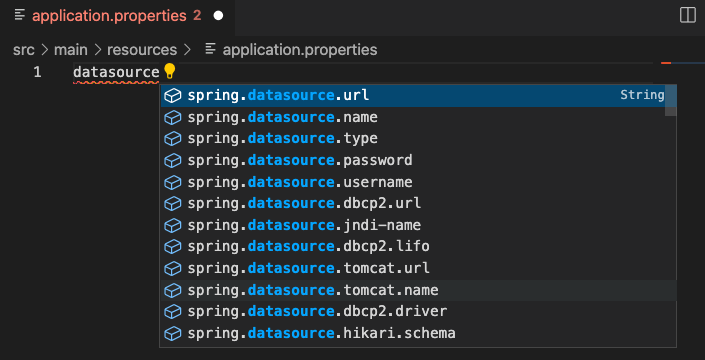705x360 pixels.
Task: Open the src breadcrumb folder
Action: point(24,49)
